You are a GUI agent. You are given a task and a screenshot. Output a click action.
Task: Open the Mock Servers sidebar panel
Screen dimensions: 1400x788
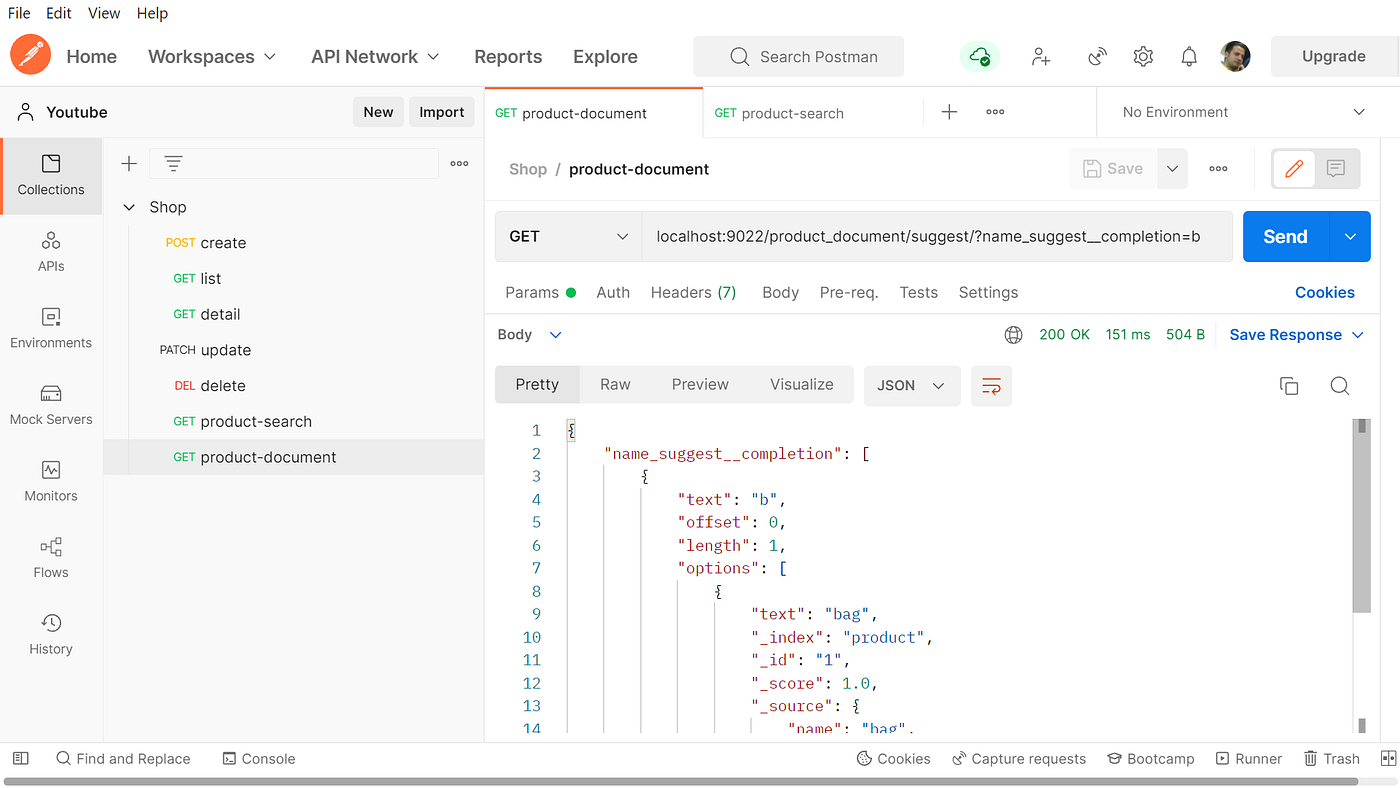point(51,404)
